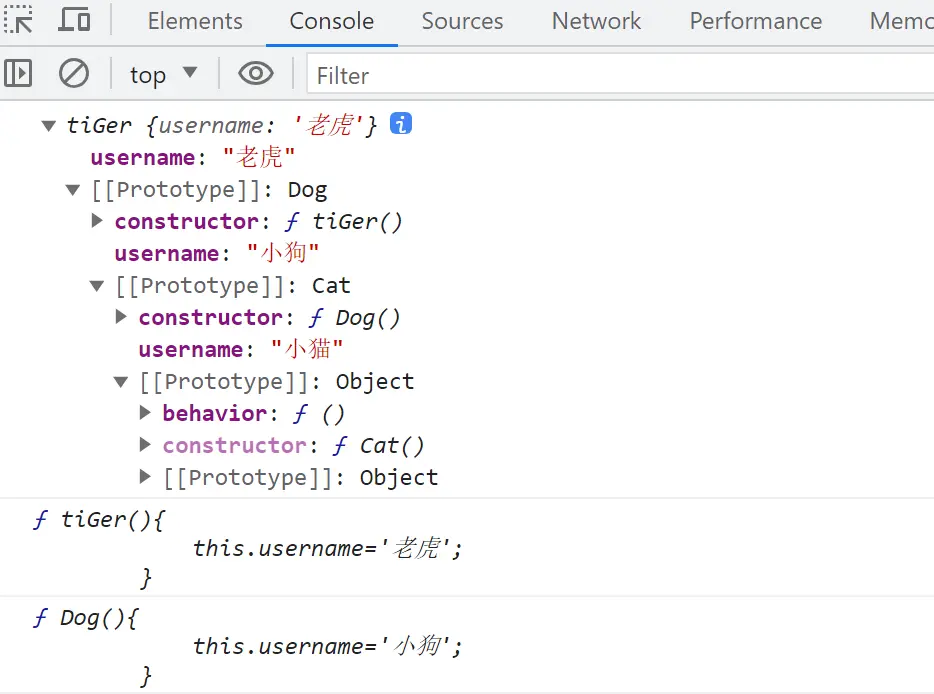The height and width of the screenshot is (694, 934).
Task: Clear the console with the ban icon
Action: [74, 74]
